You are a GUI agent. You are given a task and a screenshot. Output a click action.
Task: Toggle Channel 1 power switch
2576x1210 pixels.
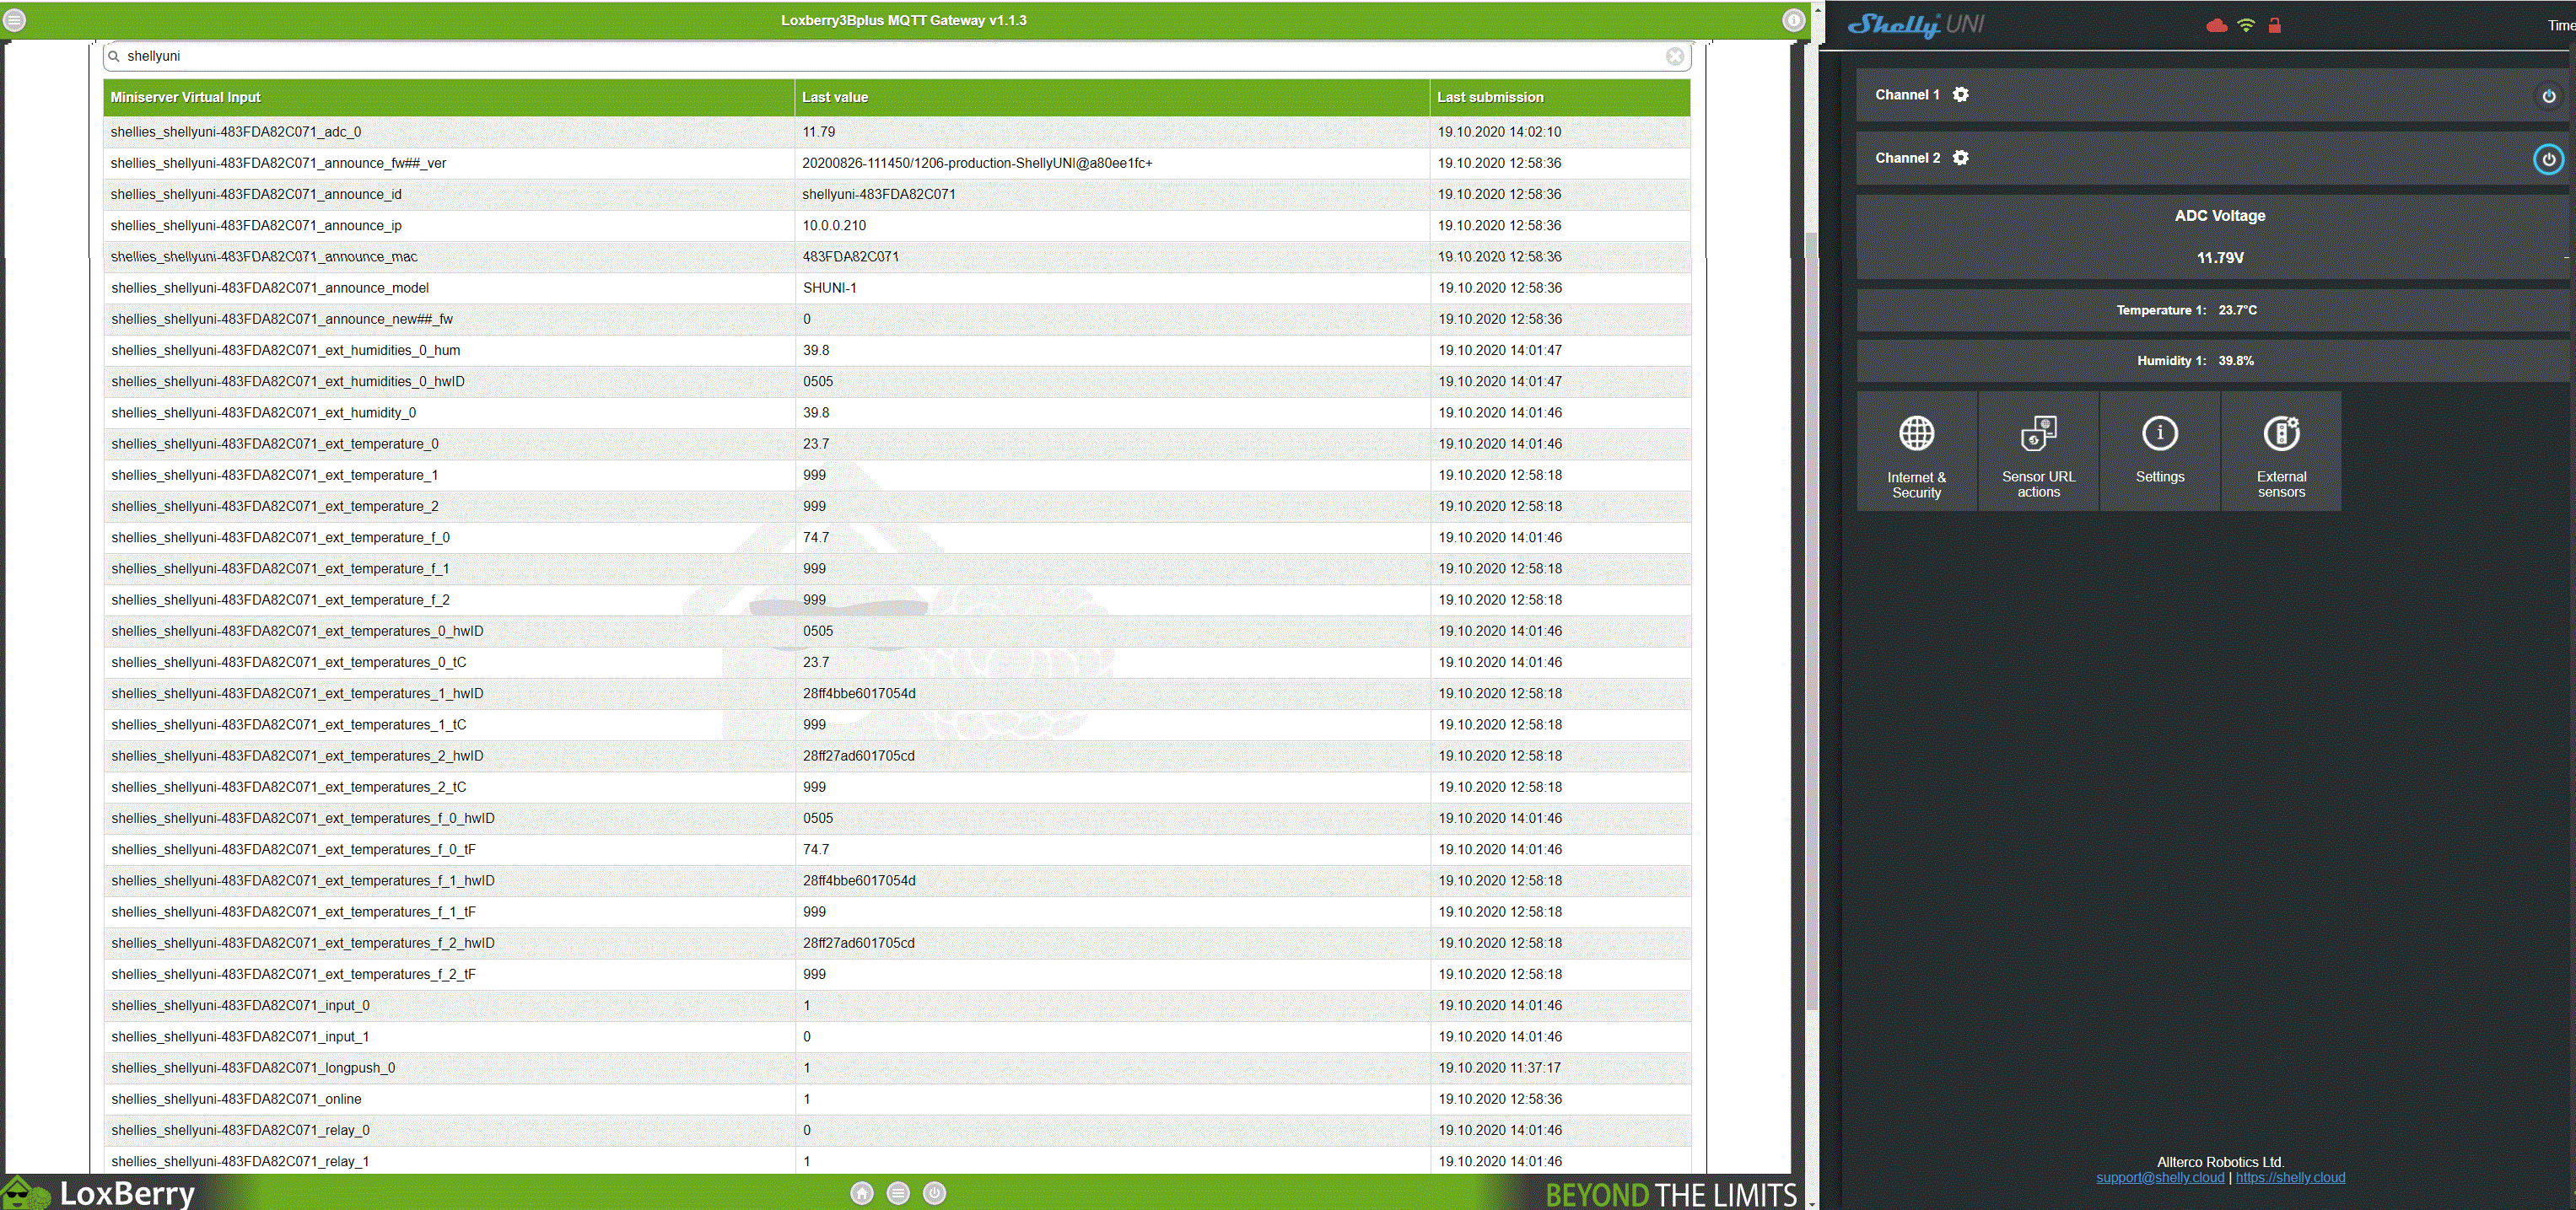2548,96
